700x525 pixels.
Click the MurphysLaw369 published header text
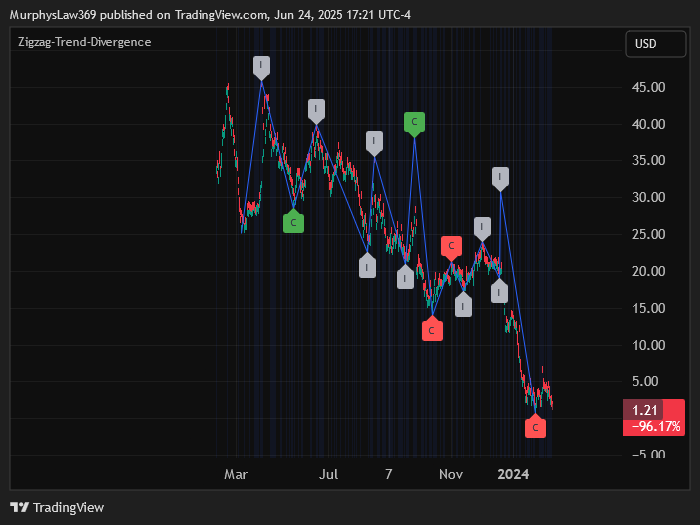click(210, 15)
